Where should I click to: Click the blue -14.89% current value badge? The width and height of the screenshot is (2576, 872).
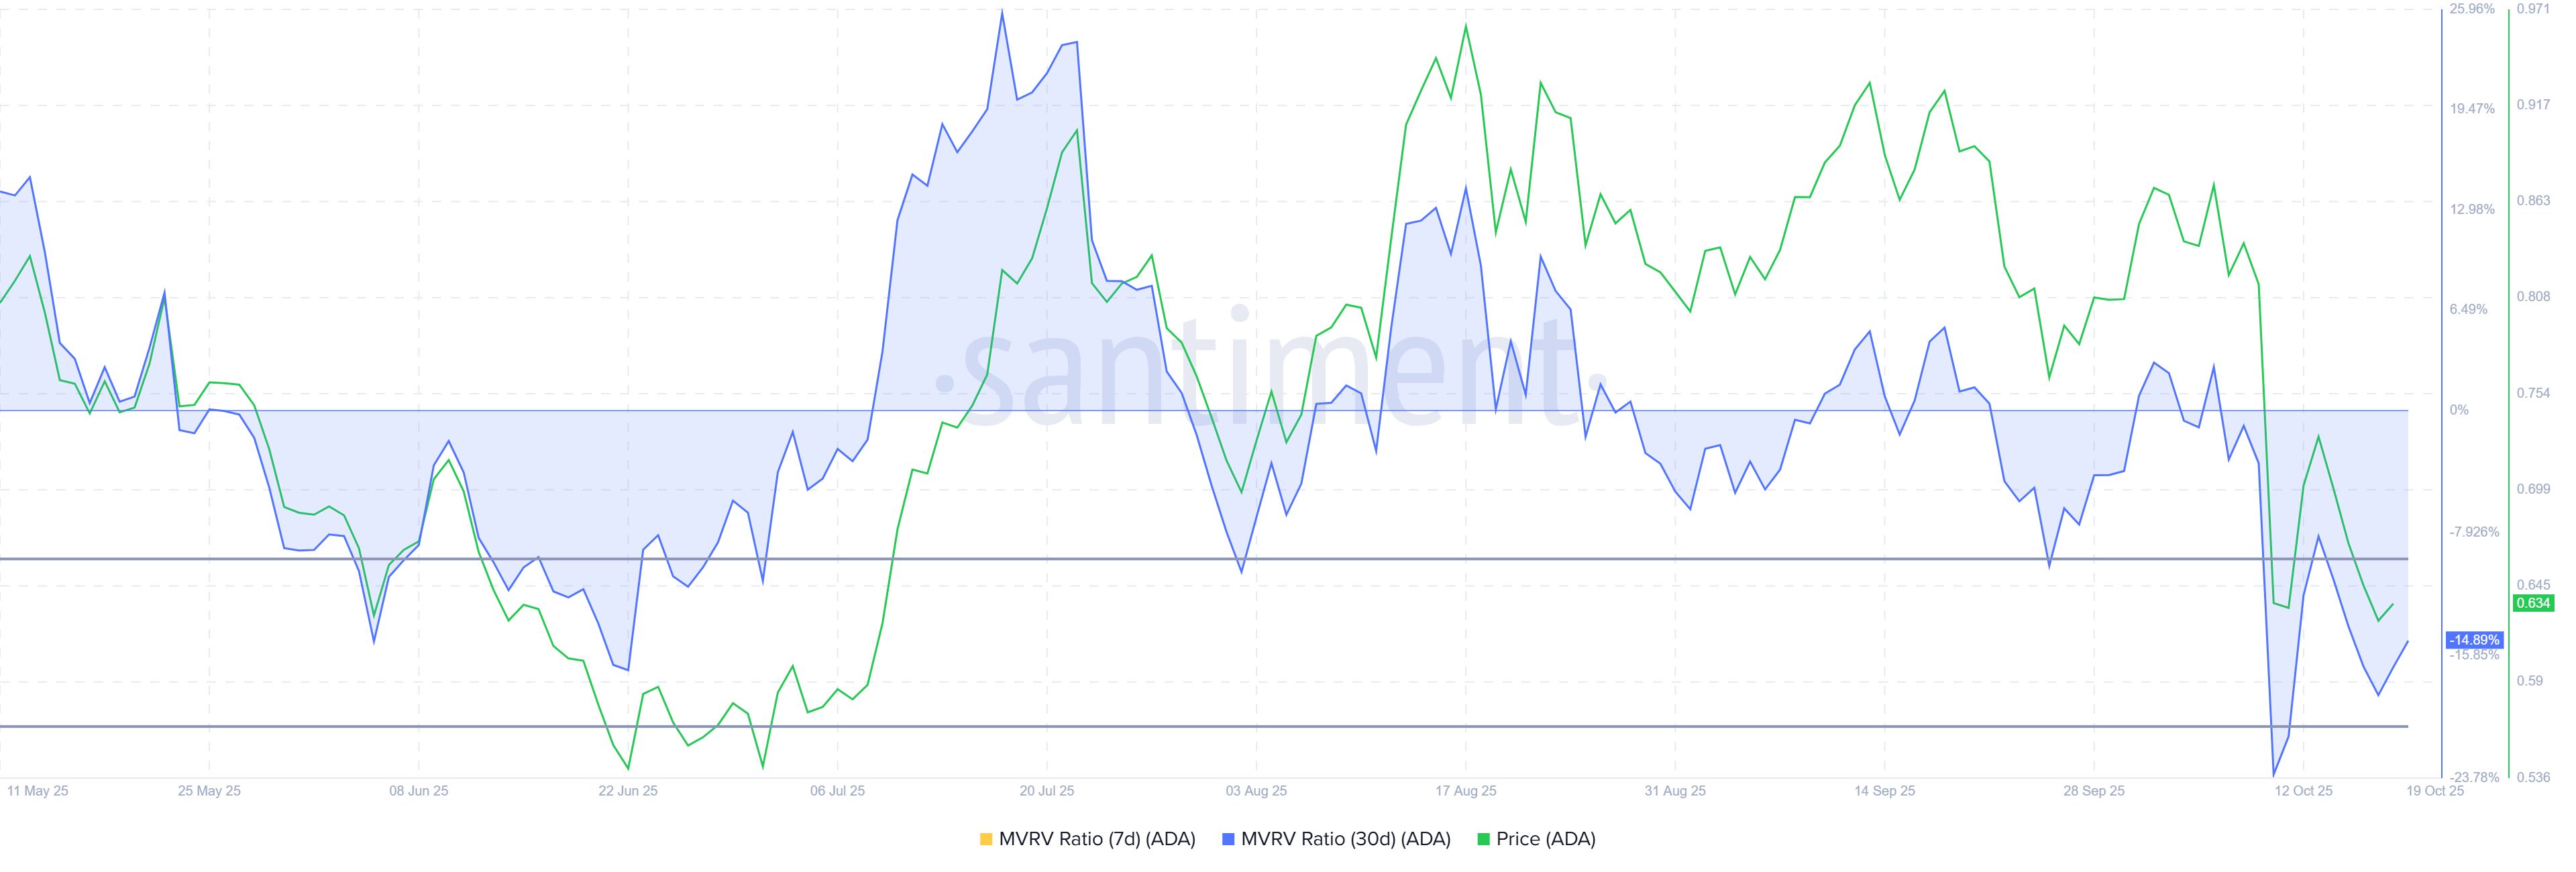[2474, 640]
